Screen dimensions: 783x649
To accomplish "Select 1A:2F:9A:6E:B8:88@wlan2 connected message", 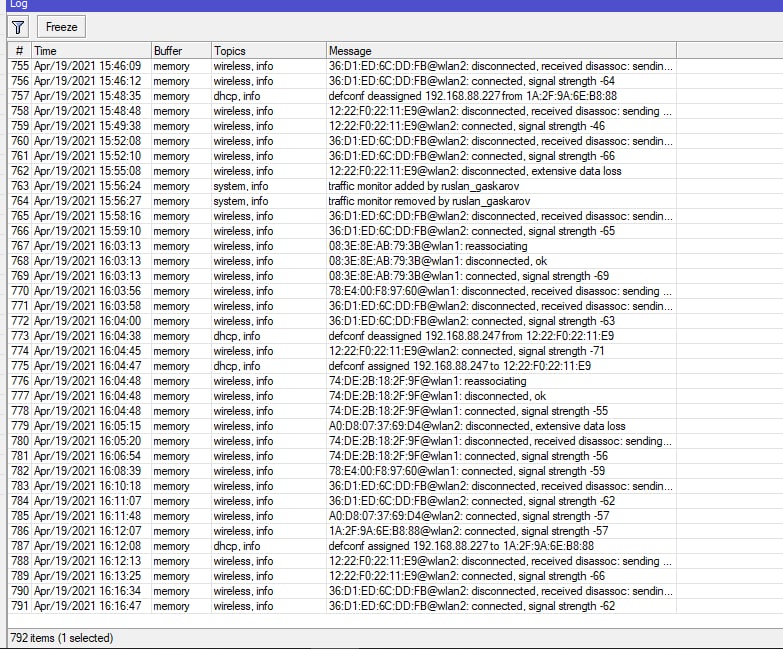I will [468, 531].
